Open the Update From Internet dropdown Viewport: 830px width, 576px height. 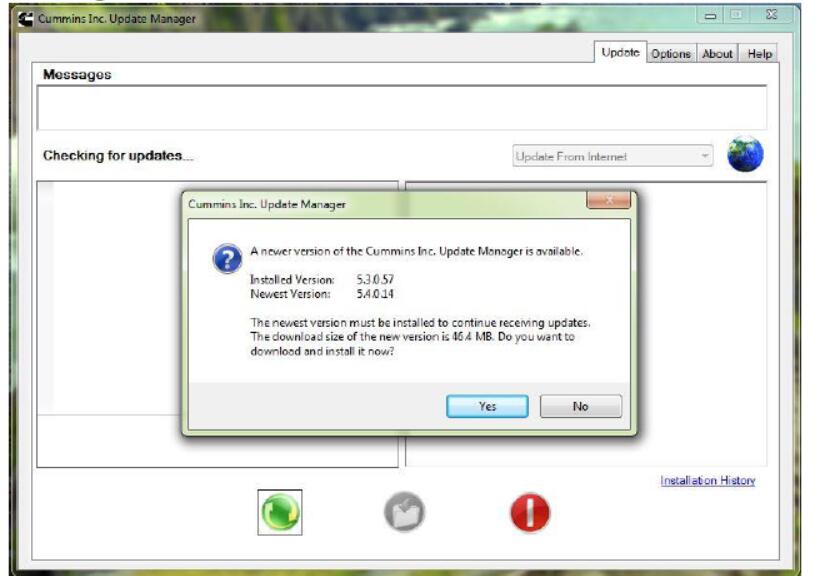(x=612, y=156)
